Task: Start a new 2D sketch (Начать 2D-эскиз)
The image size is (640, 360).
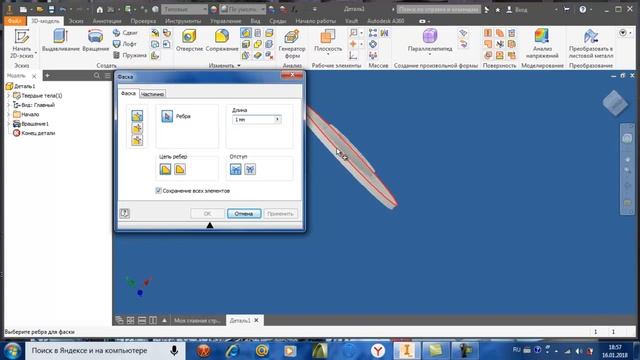Action: coord(21,43)
